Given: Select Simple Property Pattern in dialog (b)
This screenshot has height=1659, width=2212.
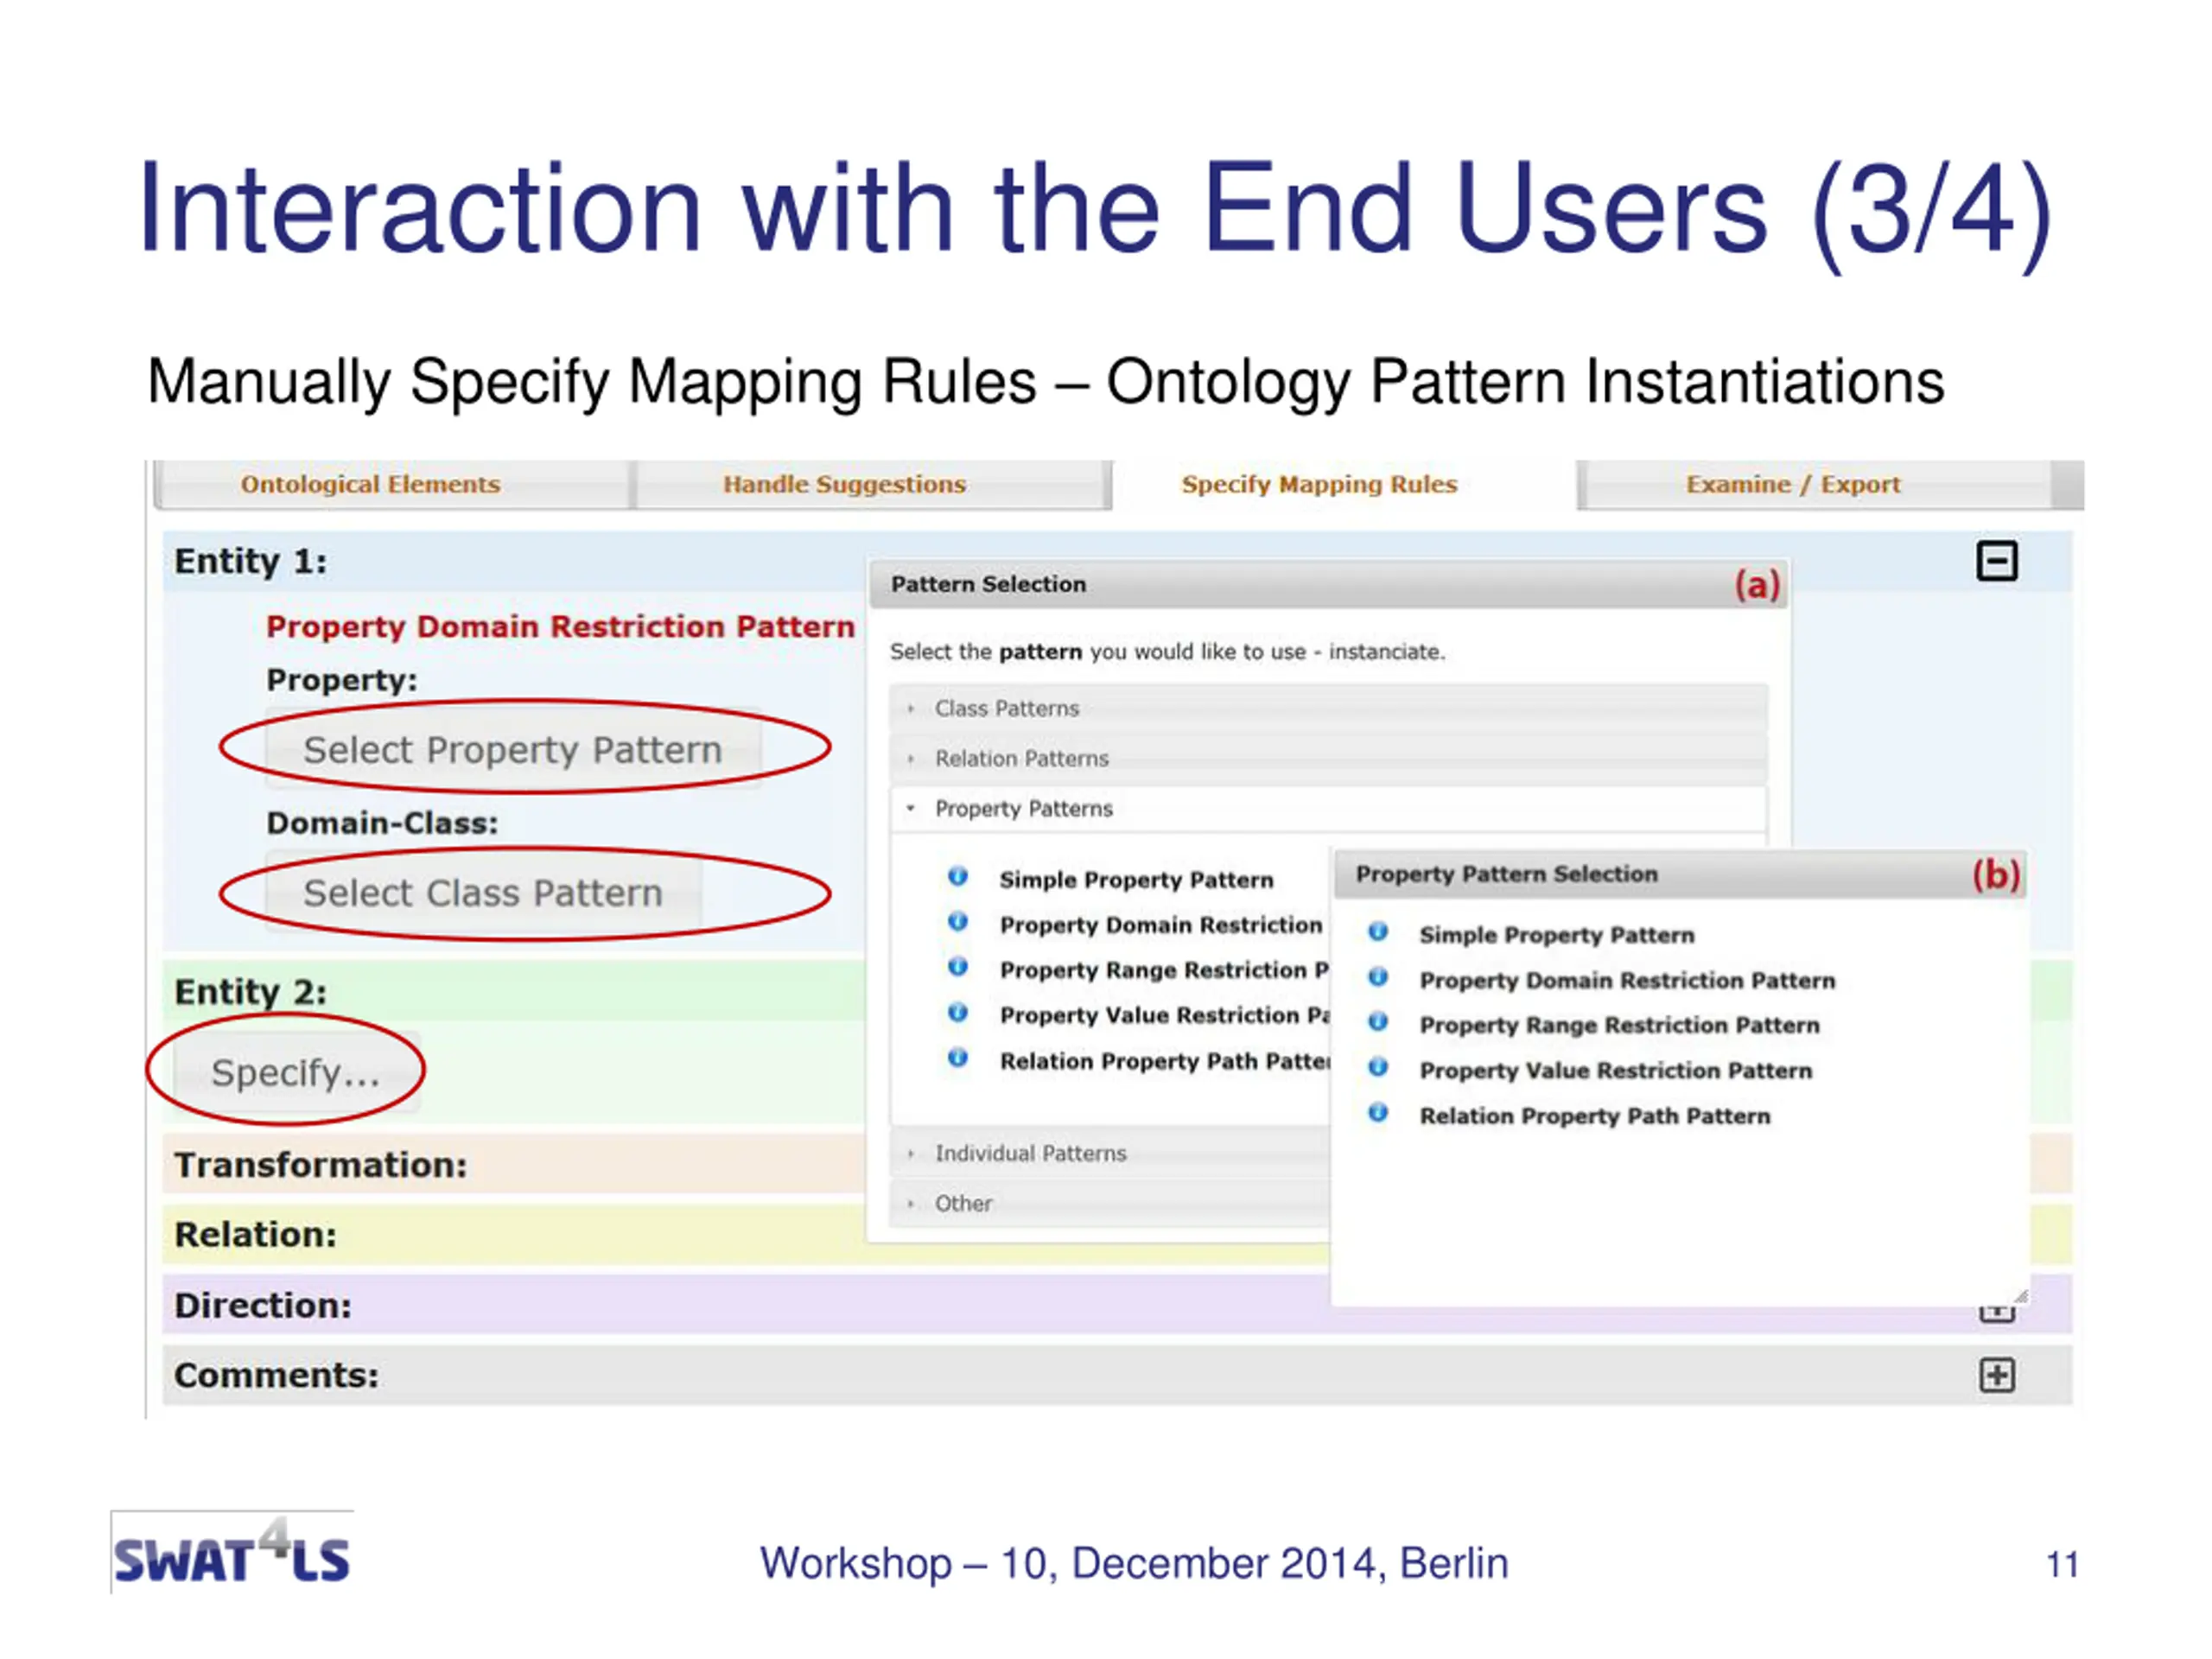Looking at the screenshot, I should coord(1556,935).
